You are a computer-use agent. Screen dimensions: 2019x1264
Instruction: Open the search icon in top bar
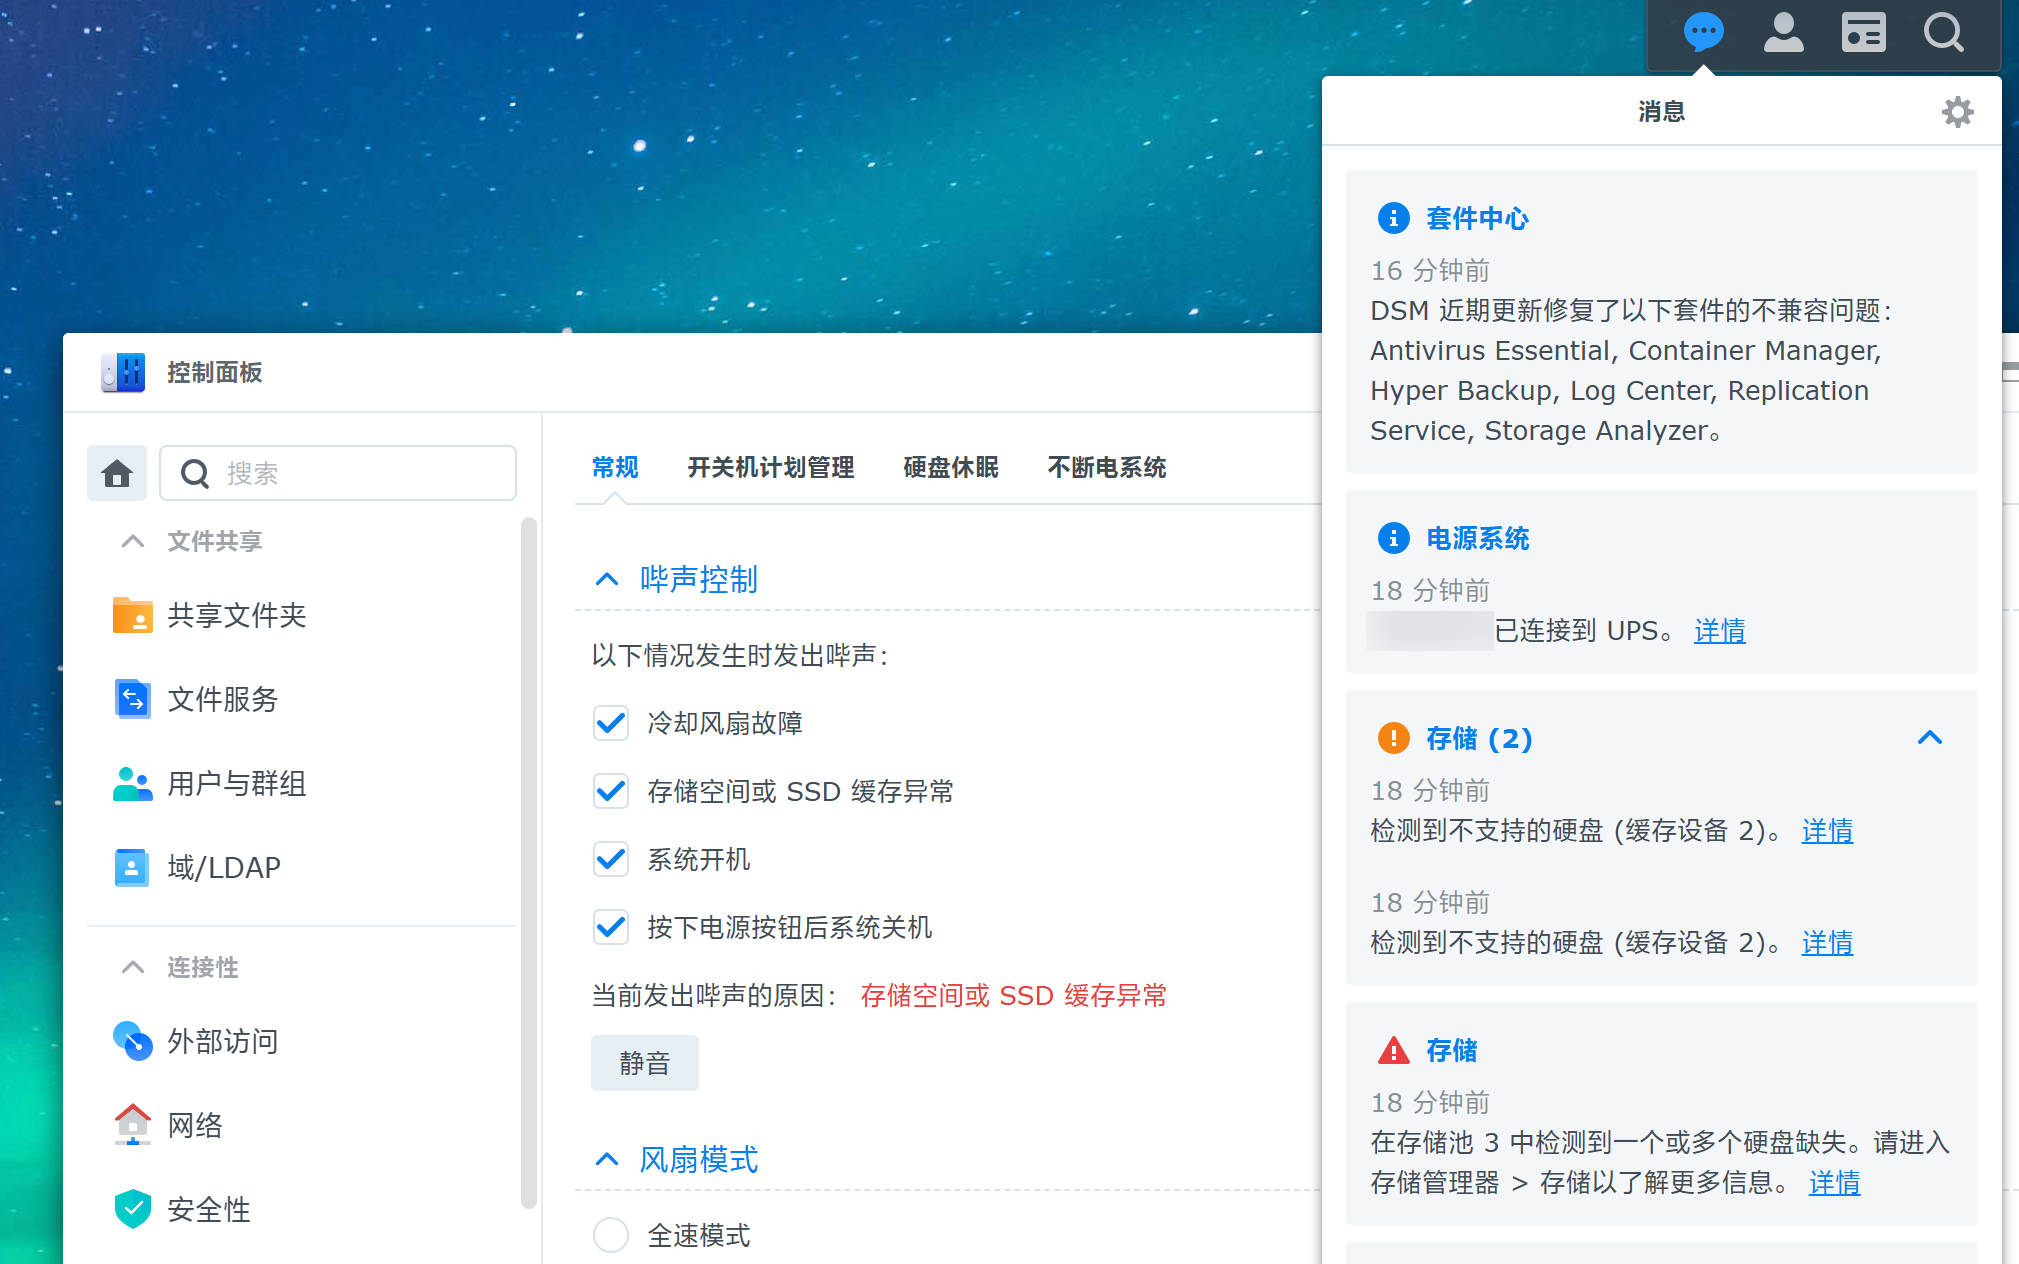coord(1943,33)
